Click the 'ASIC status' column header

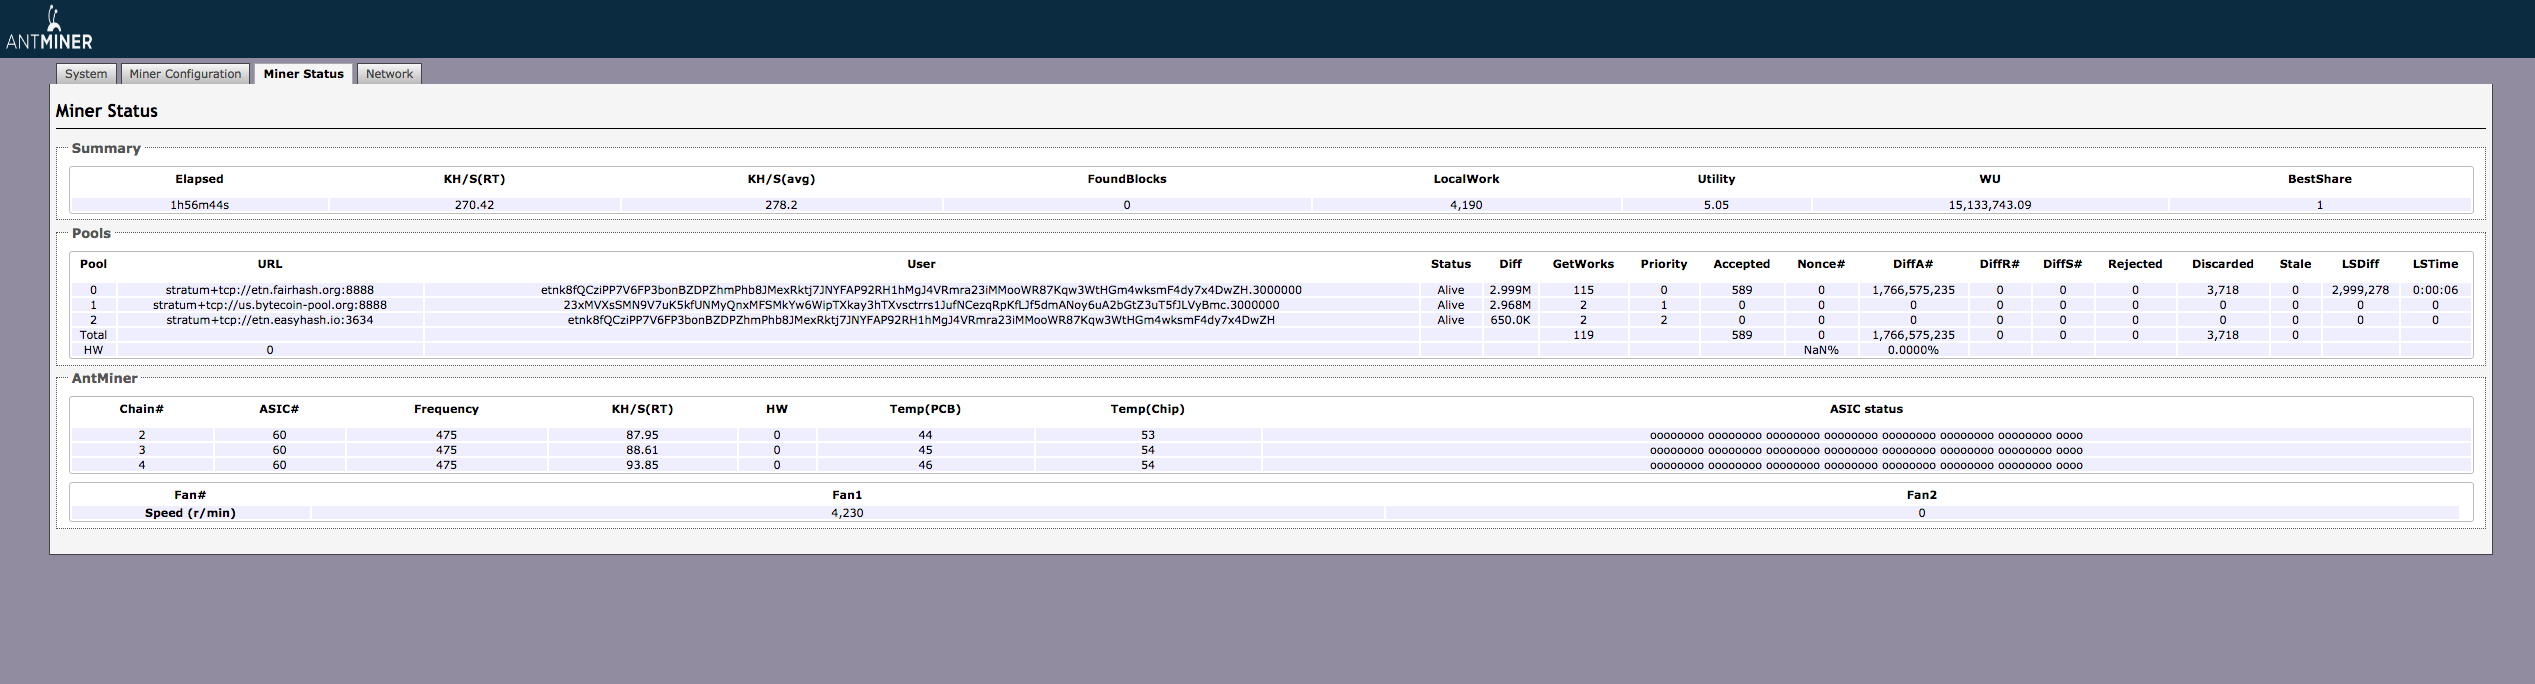click(x=1866, y=409)
